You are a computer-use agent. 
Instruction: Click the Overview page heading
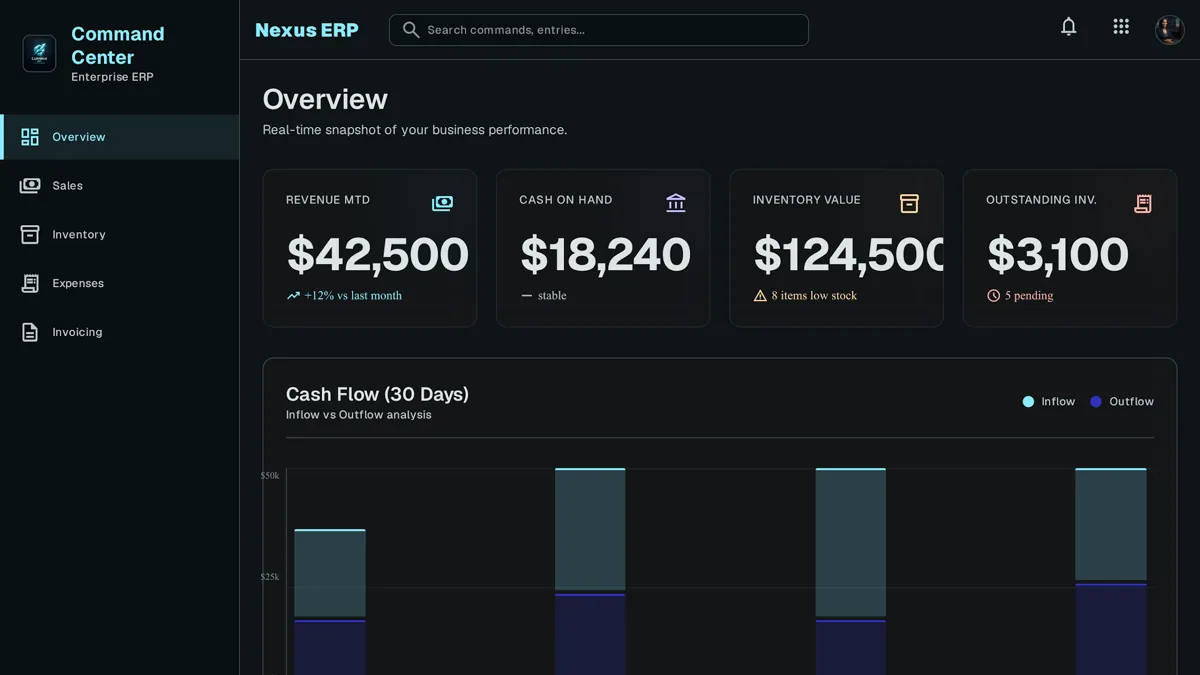pos(325,99)
